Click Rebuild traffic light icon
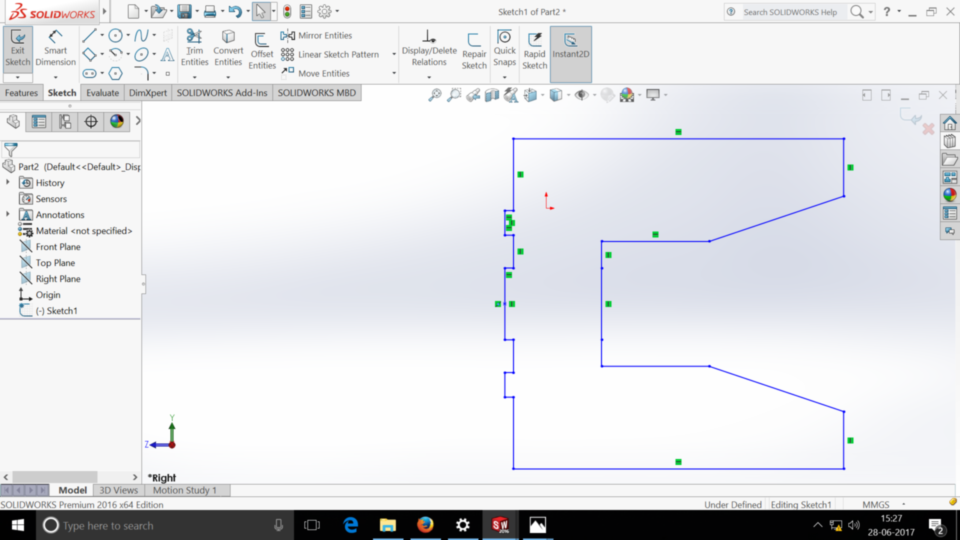960x540 pixels. 287,11
